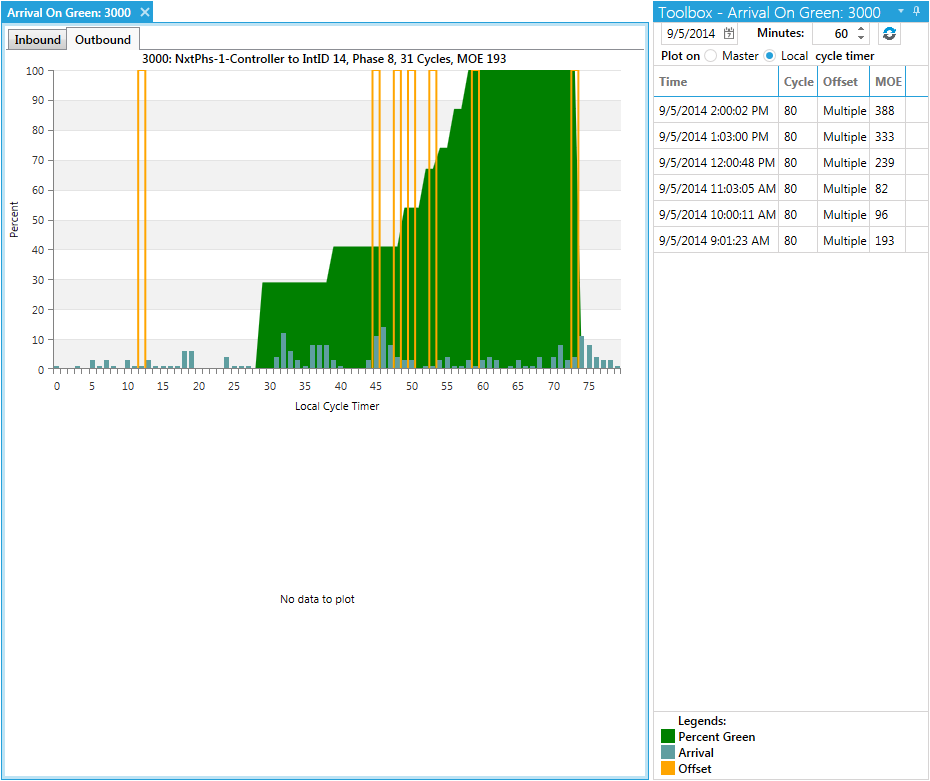Click the Percent Green legend swatch
Image resolution: width=930 pixels, height=781 pixels.
tap(668, 737)
